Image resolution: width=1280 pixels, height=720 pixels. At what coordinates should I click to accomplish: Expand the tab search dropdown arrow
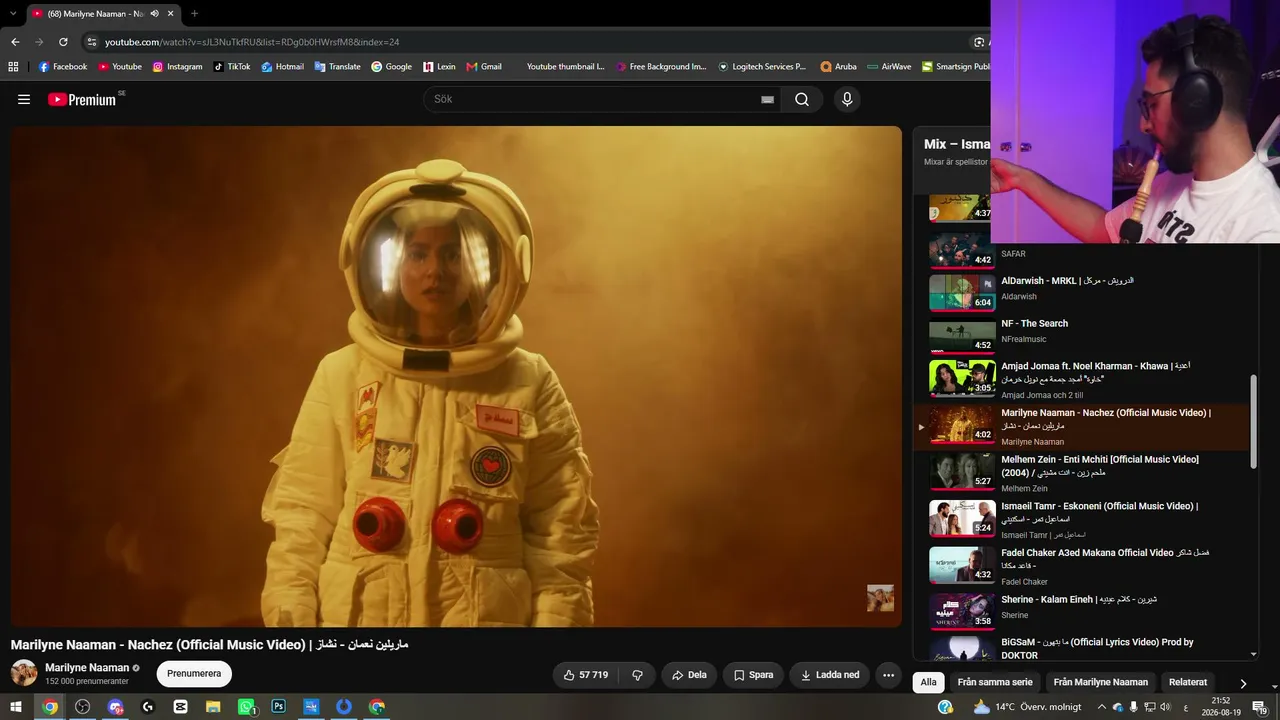click(x=13, y=14)
